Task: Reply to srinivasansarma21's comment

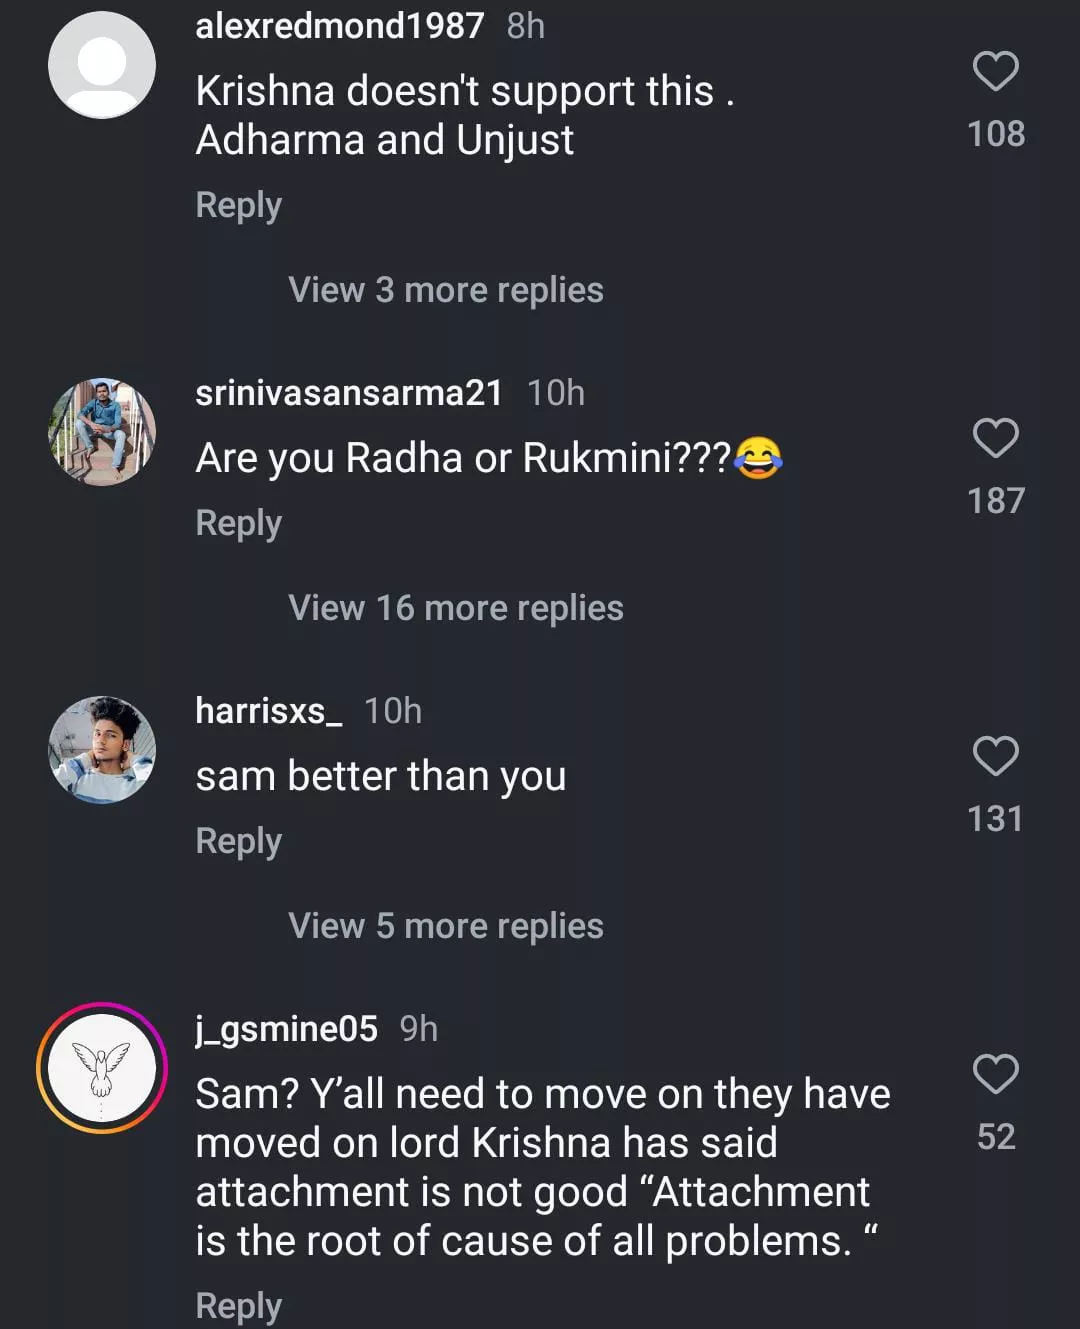Action: pos(238,523)
